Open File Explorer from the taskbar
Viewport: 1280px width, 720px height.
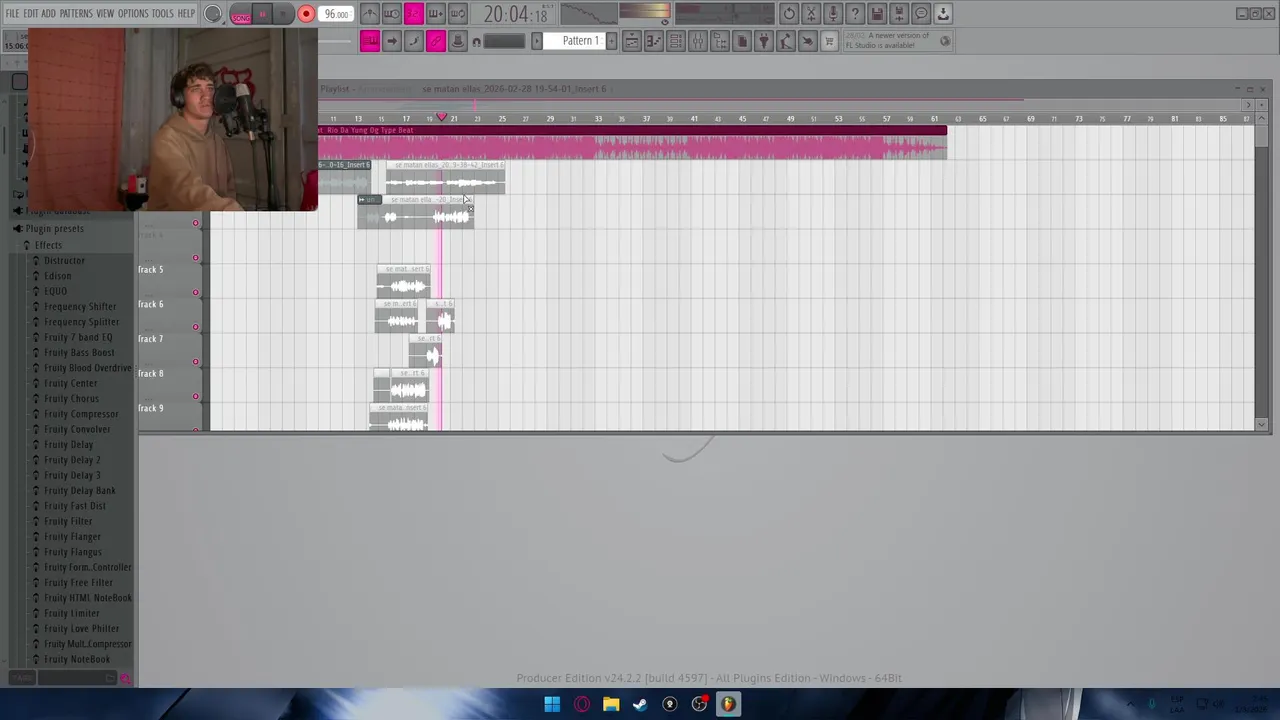pyautogui.click(x=611, y=704)
